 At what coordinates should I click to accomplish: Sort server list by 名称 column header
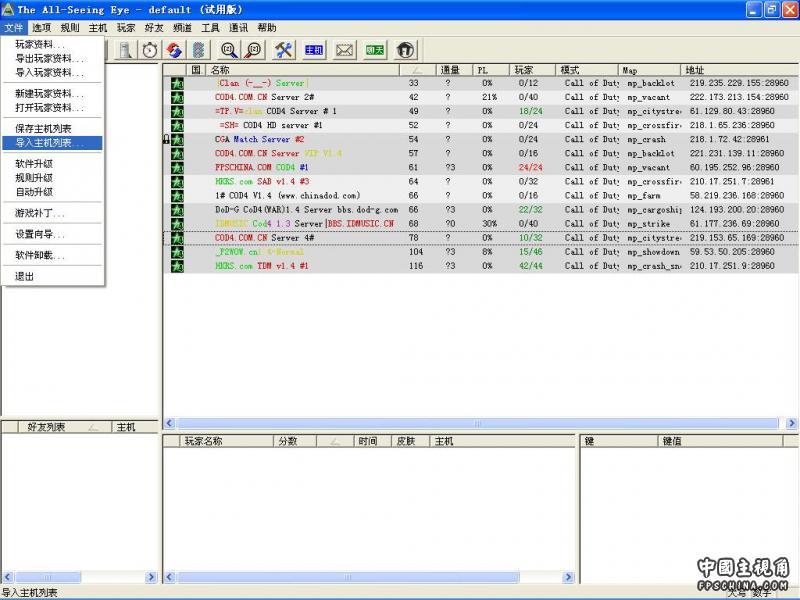point(303,70)
